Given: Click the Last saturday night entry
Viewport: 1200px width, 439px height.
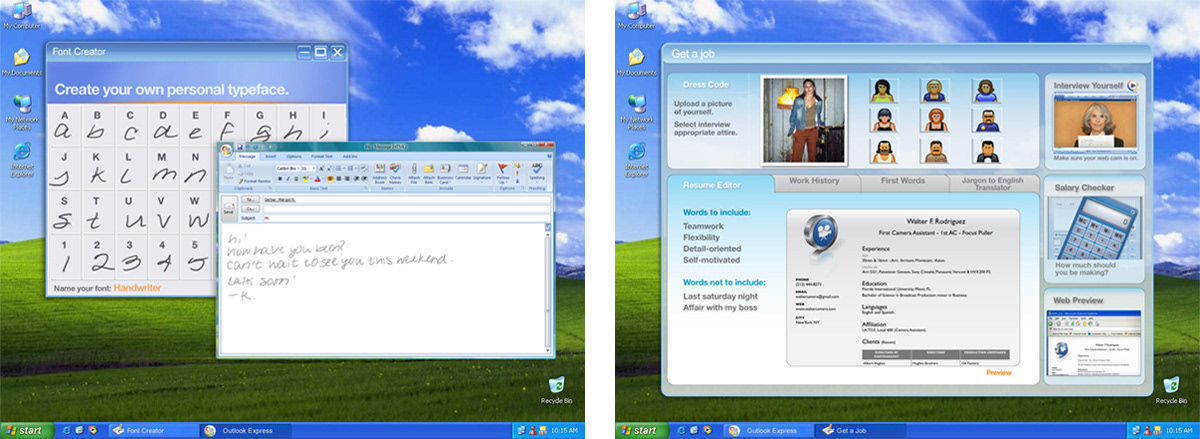Looking at the screenshot, I should coord(720,296).
